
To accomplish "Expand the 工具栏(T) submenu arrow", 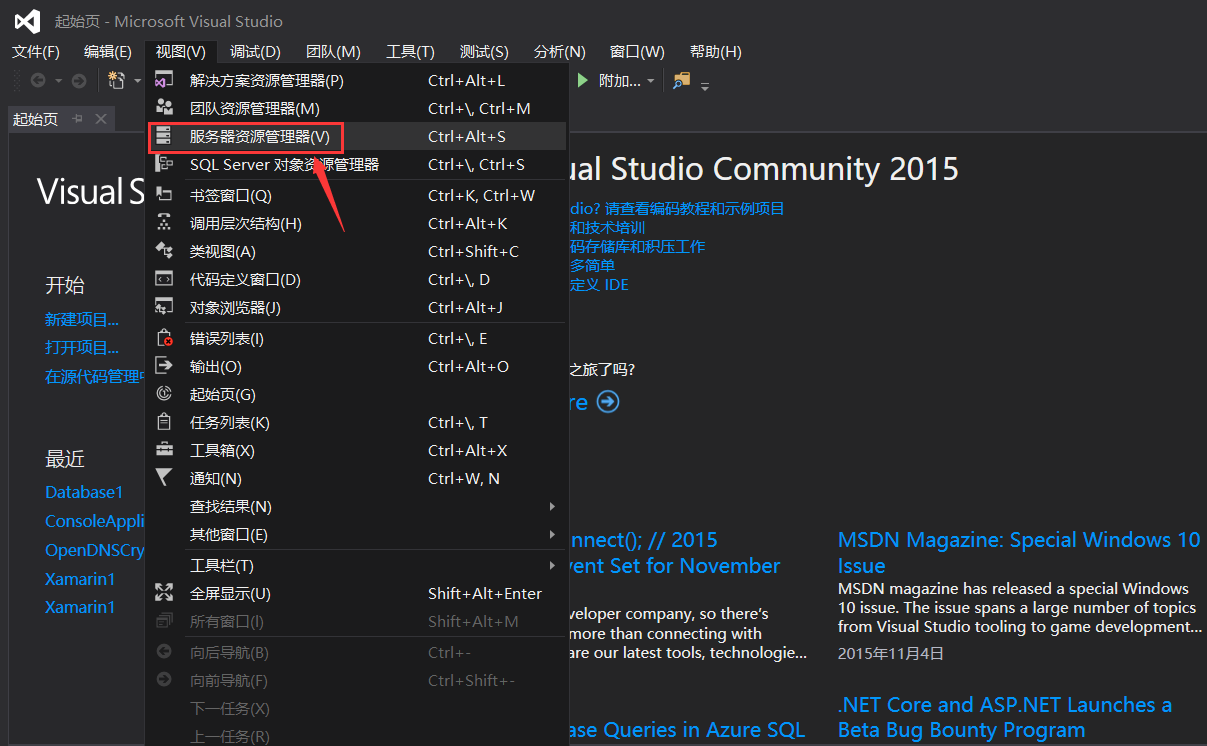I will 552,565.
